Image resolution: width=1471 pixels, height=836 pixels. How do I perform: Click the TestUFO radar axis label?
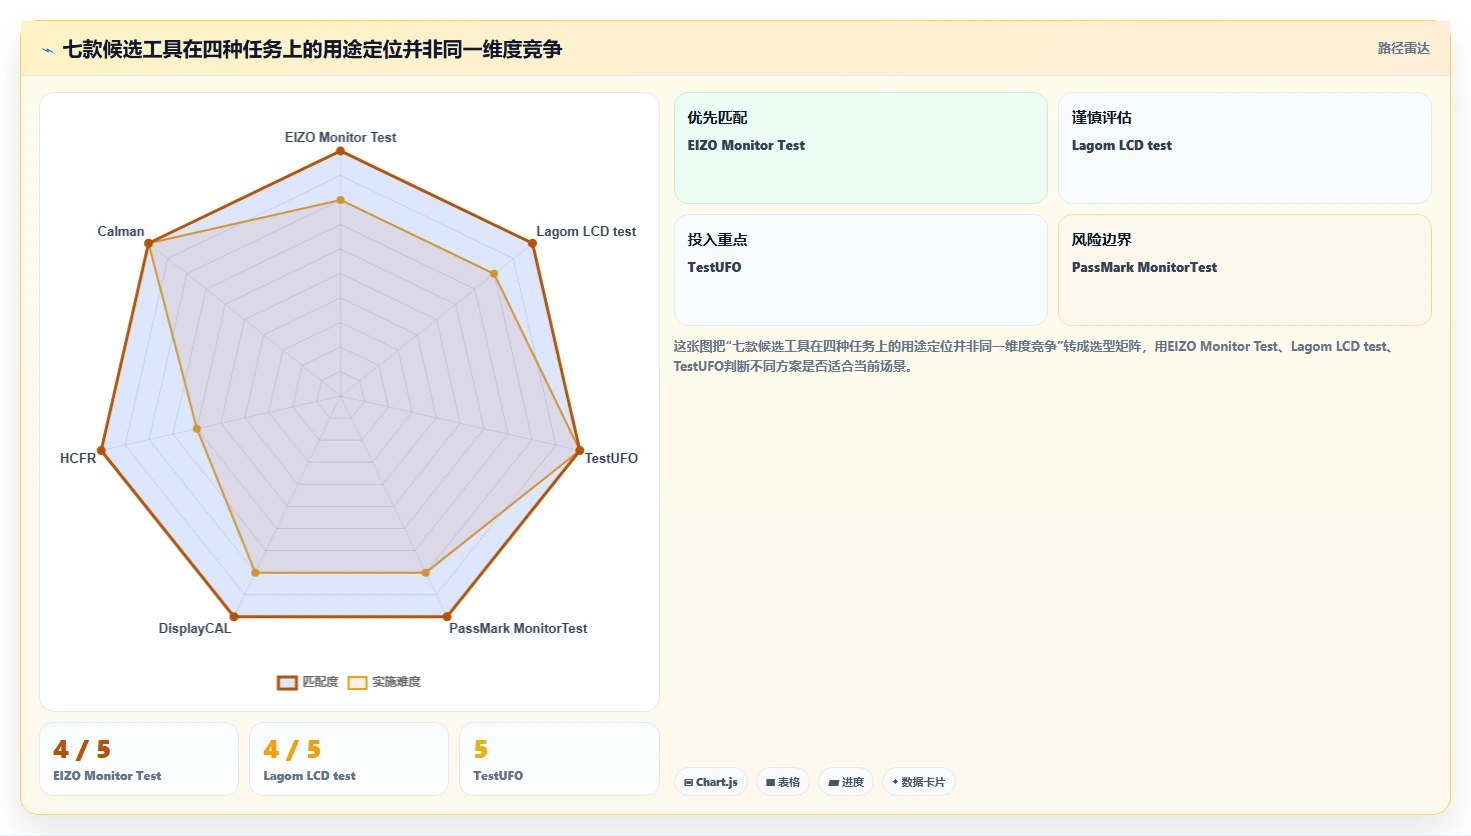(x=611, y=458)
